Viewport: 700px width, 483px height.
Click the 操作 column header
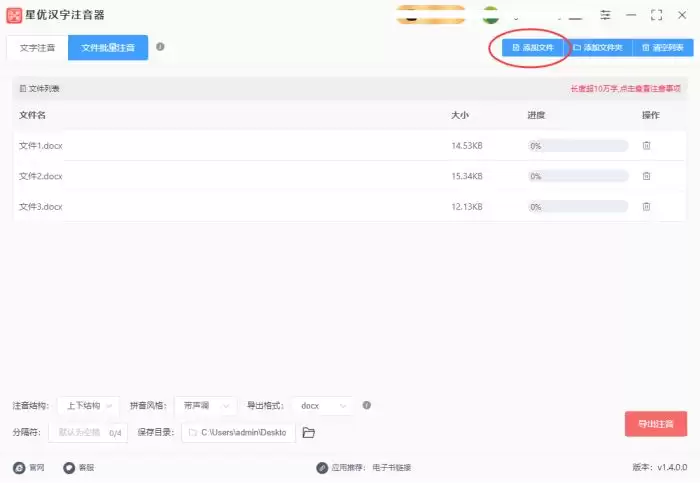(x=651, y=115)
